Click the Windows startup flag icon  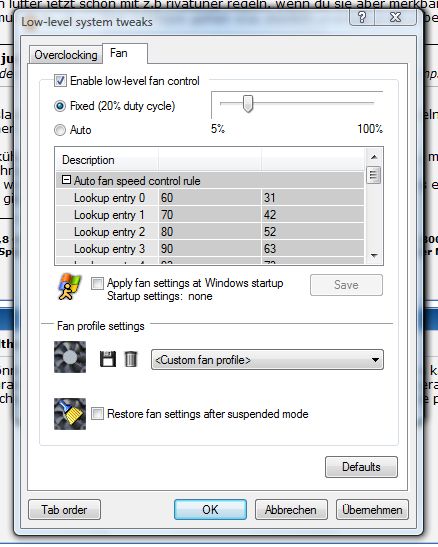(x=69, y=287)
